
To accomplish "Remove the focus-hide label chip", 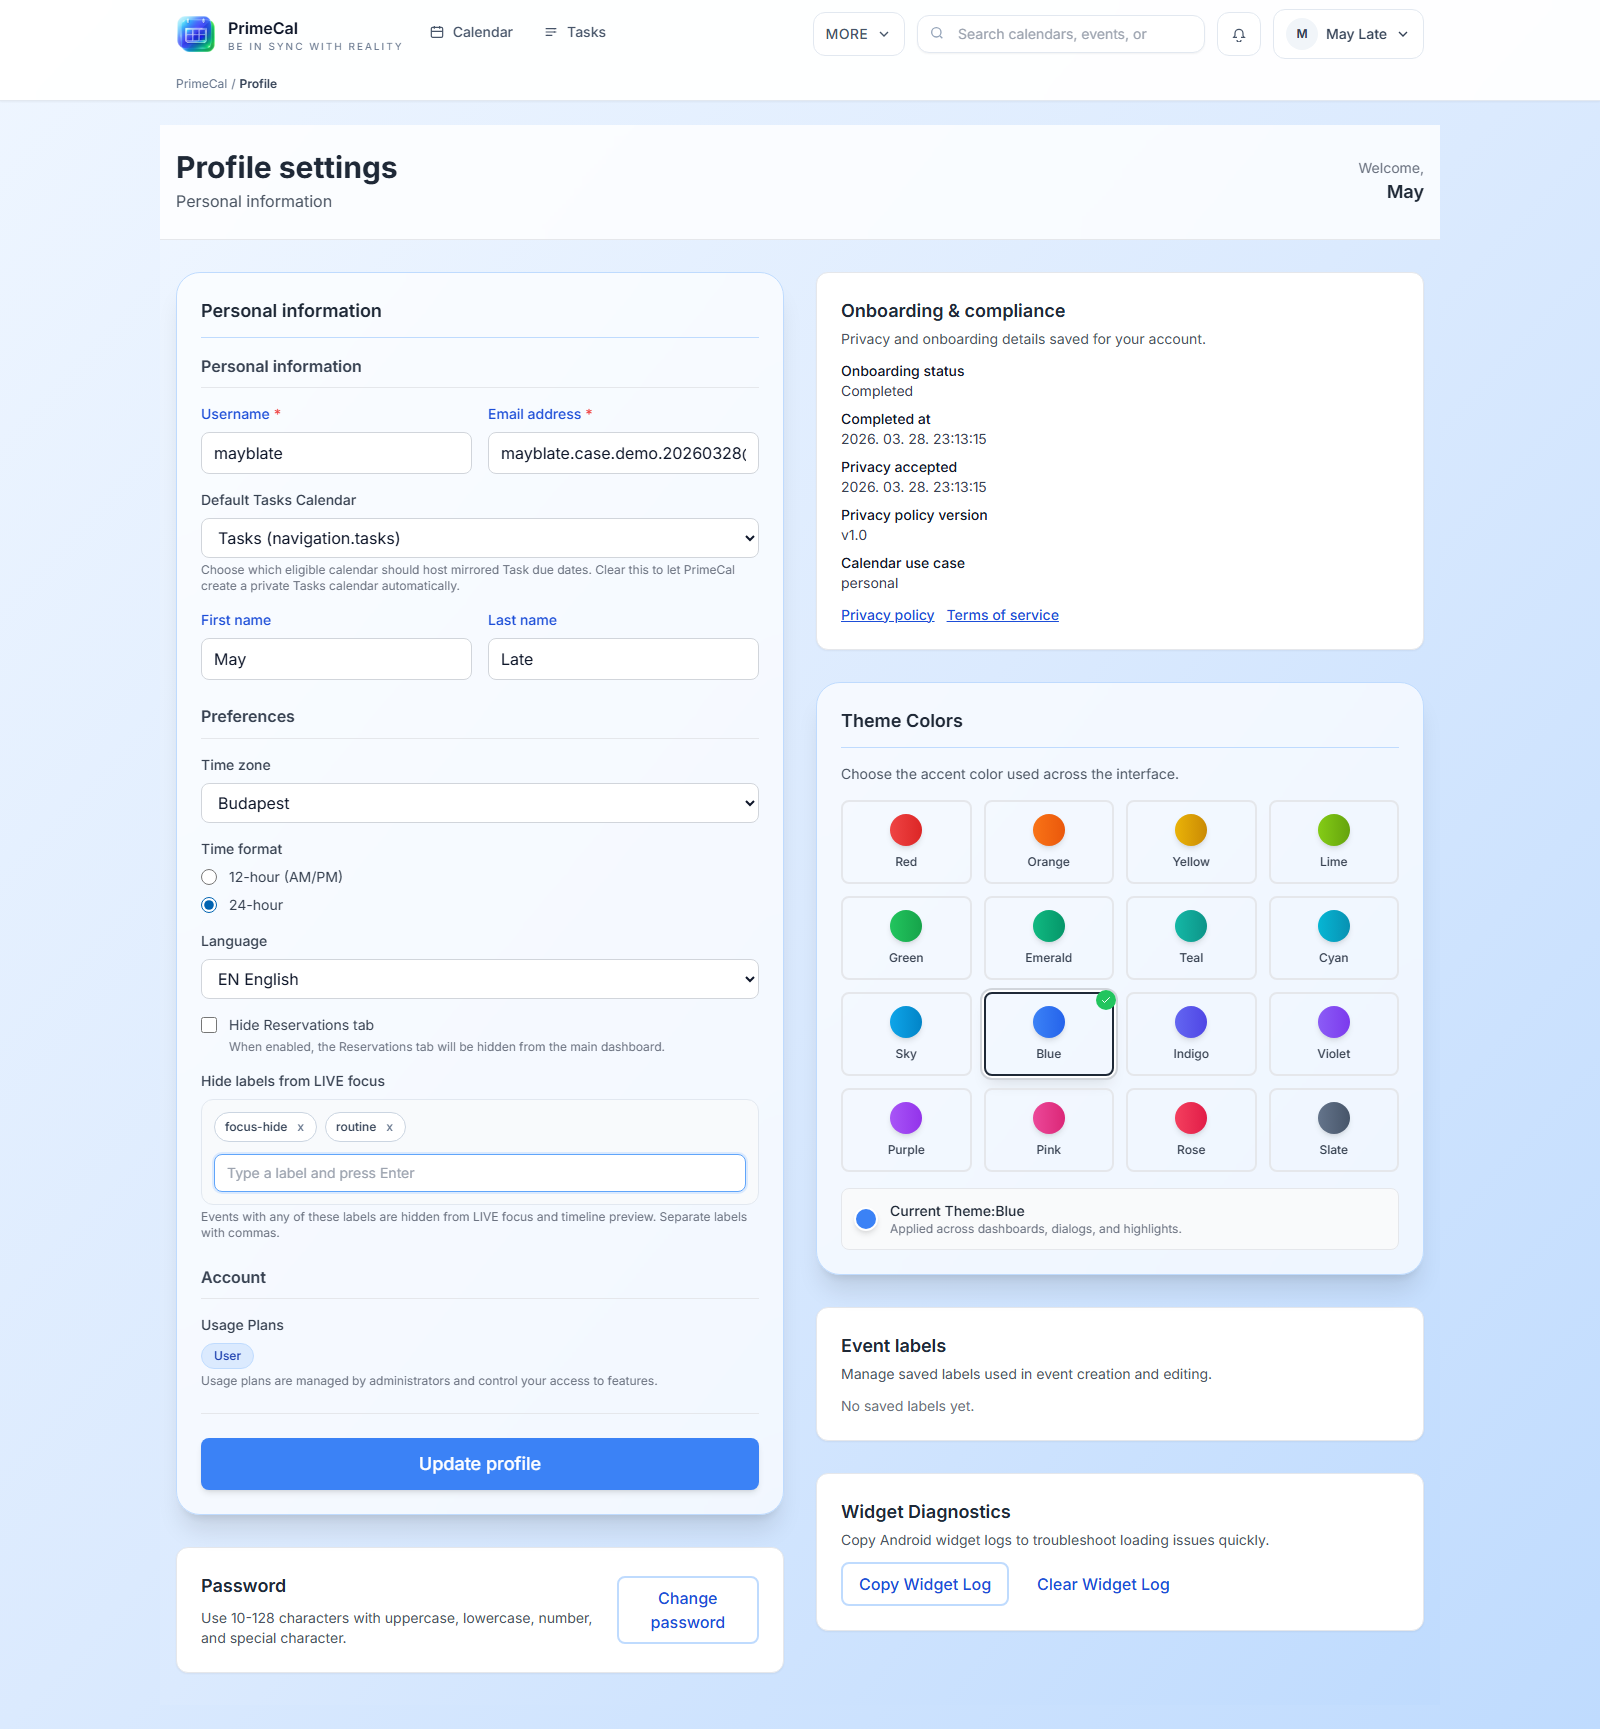I will click(301, 1127).
